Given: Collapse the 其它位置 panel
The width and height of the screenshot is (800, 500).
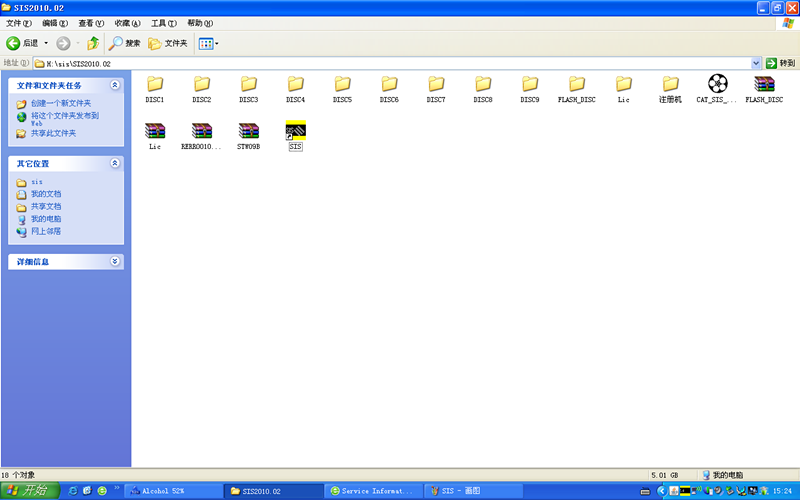Looking at the screenshot, I should click(x=115, y=163).
